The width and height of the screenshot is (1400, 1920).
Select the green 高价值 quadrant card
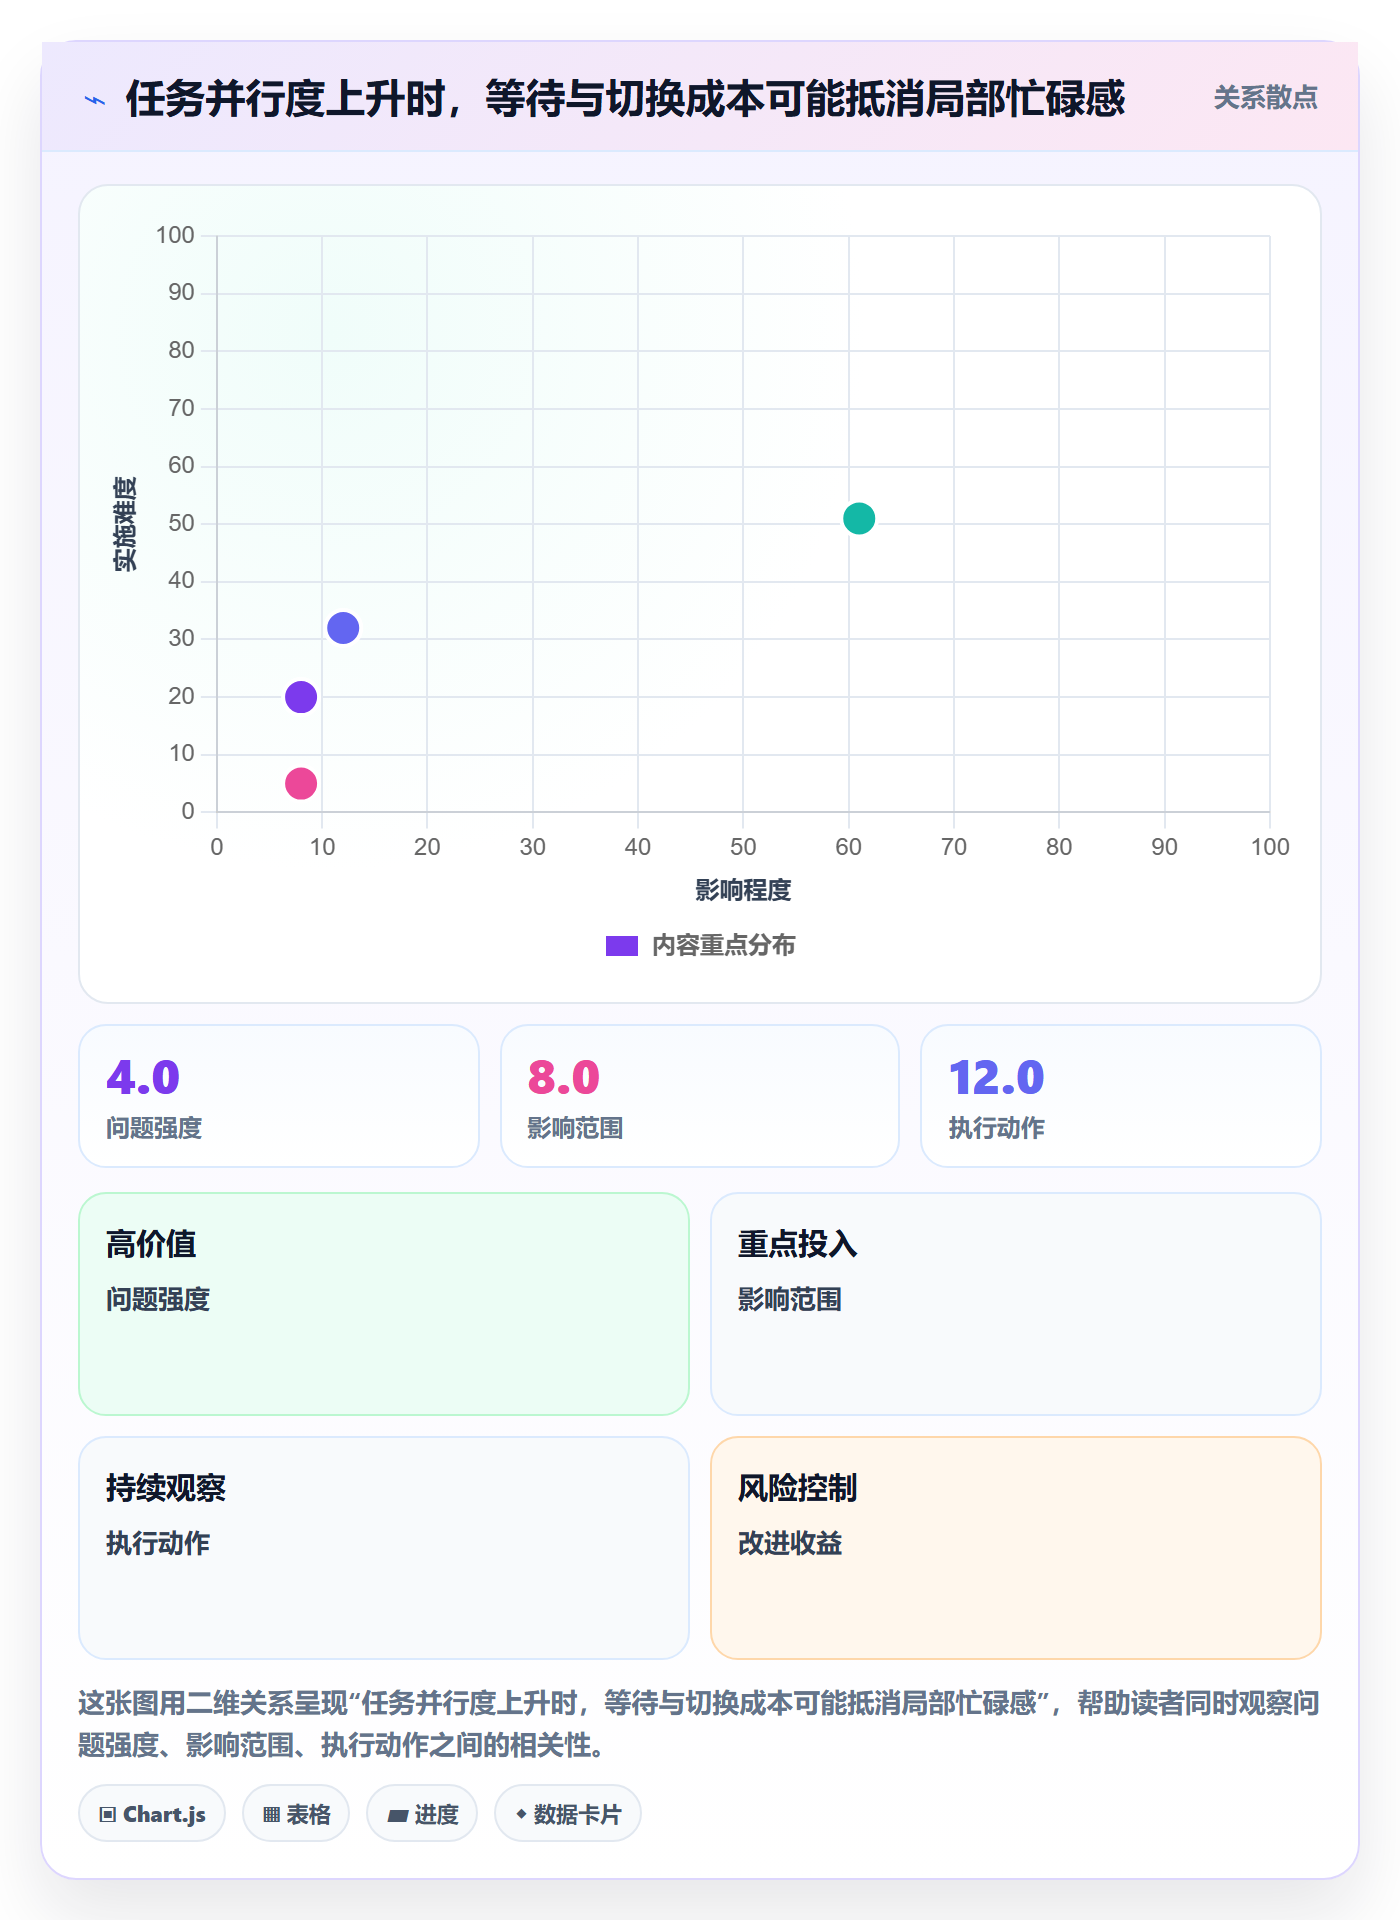384,1304
